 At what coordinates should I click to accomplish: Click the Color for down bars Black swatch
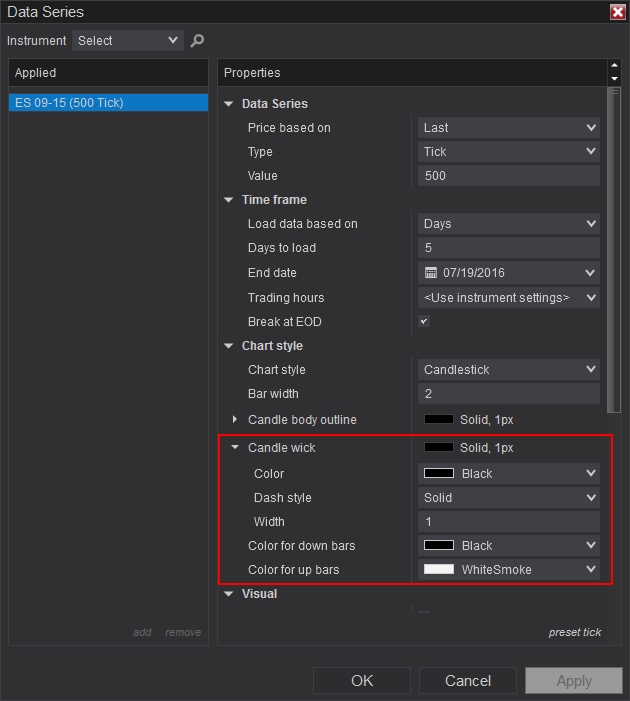[x=439, y=546]
